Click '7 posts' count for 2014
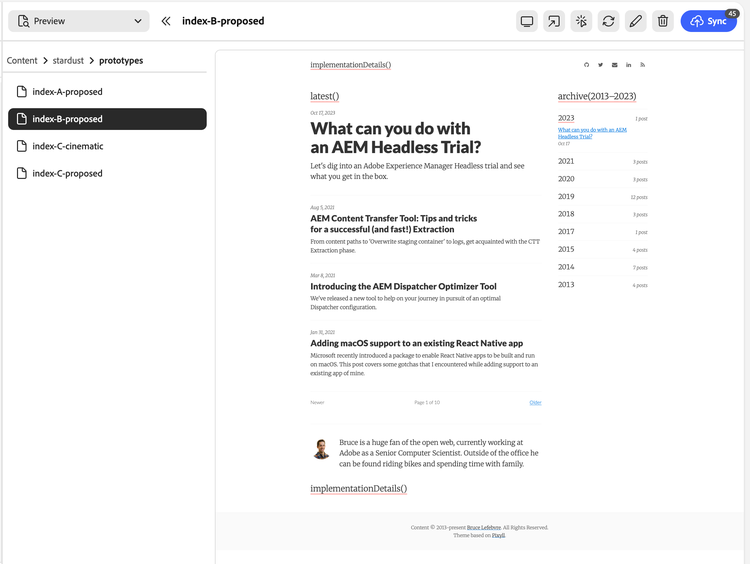This screenshot has height=564, width=750. click(x=640, y=267)
